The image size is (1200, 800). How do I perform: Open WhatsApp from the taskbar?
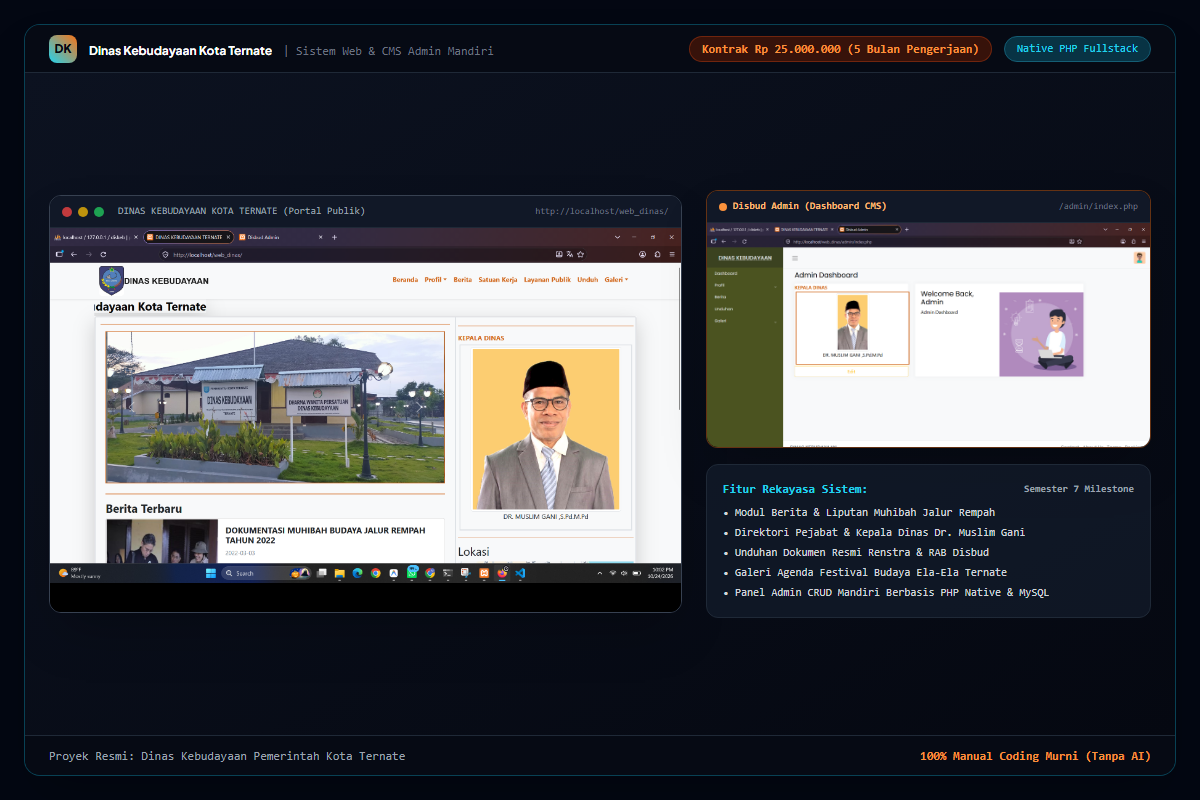pyautogui.click(x=412, y=573)
